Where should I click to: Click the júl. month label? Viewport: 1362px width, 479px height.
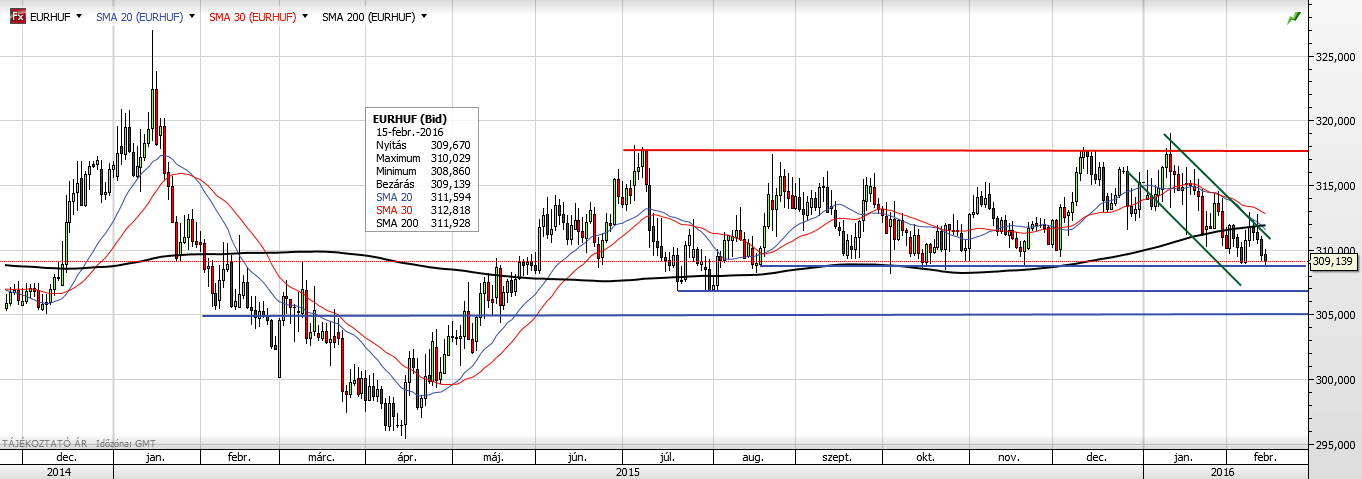[667, 457]
